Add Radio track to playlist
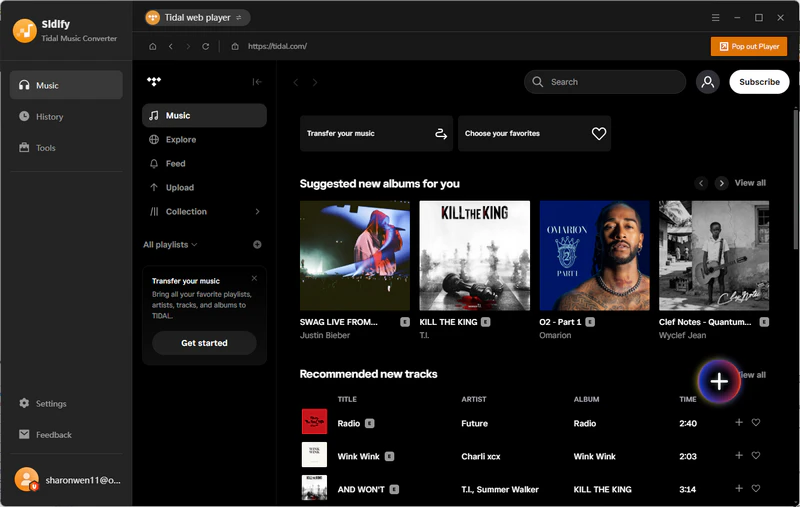This screenshot has height=507, width=800. pyautogui.click(x=739, y=422)
